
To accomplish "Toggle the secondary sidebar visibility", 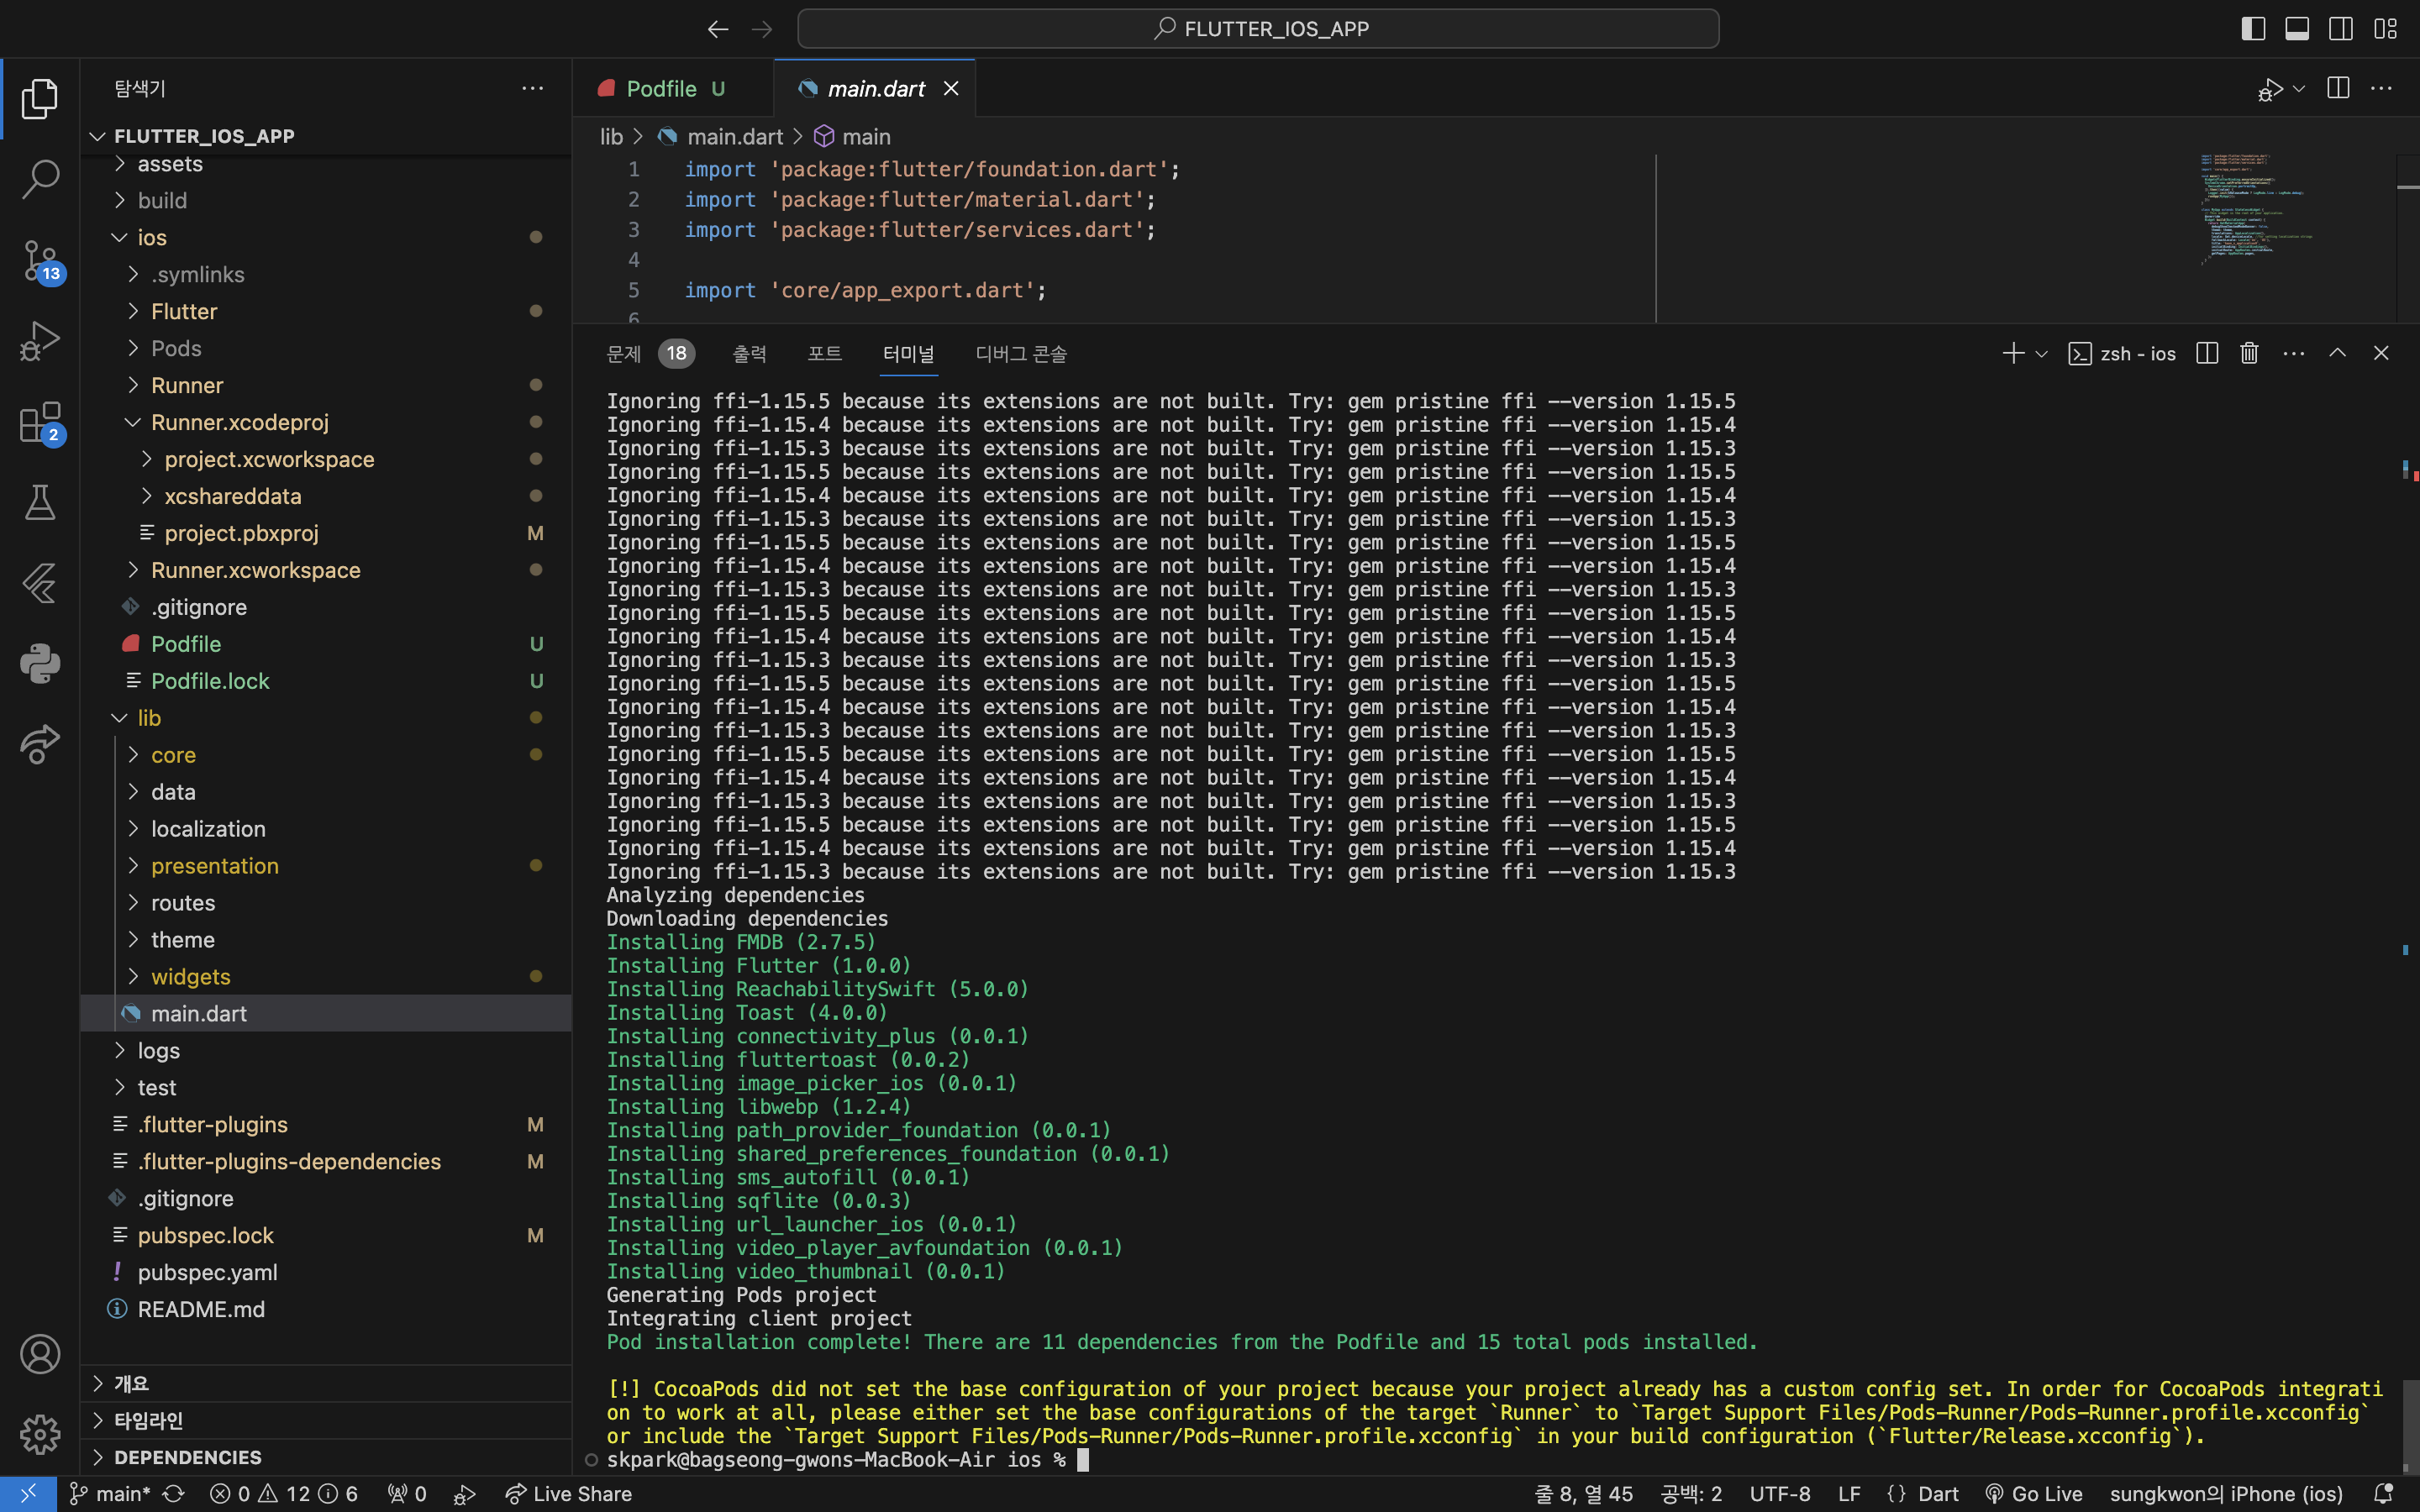I will tap(2341, 29).
